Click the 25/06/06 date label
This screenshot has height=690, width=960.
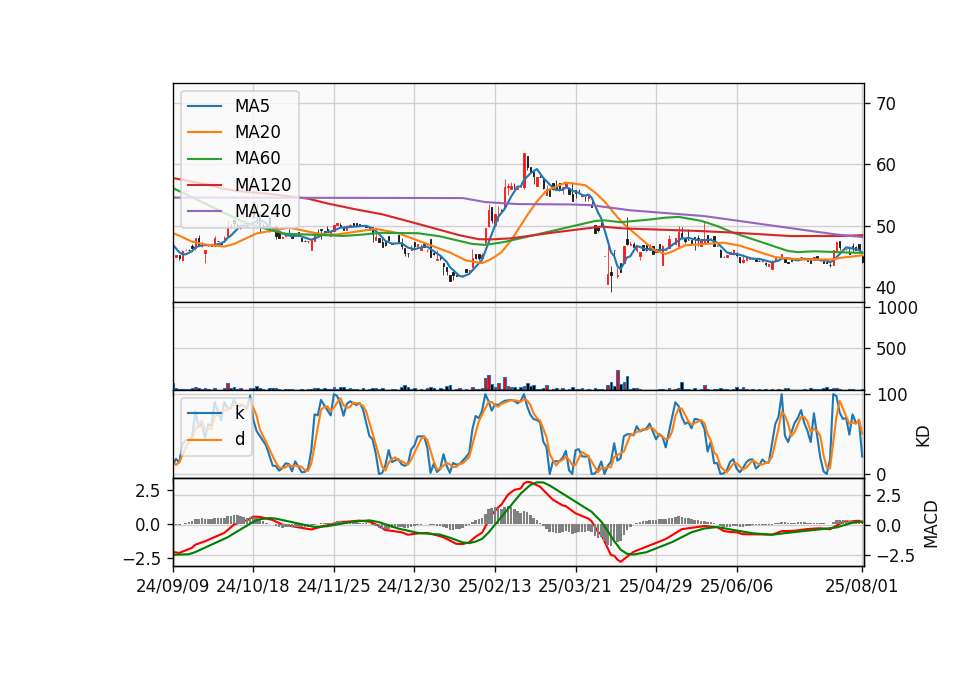point(737,586)
